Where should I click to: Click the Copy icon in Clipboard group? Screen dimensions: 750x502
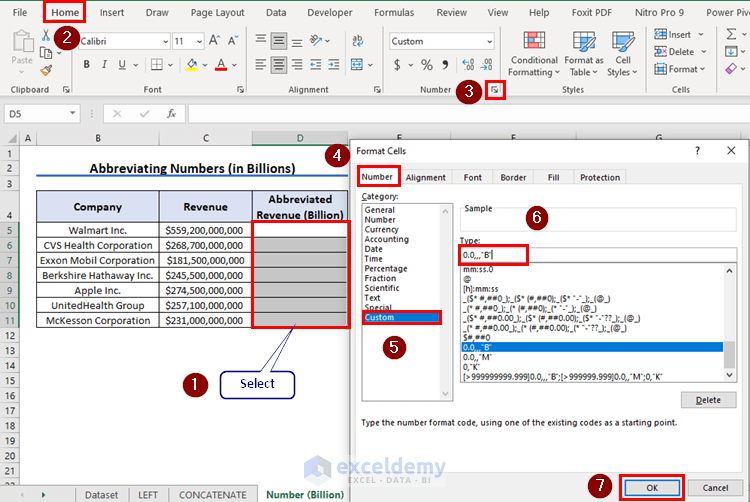(46, 53)
